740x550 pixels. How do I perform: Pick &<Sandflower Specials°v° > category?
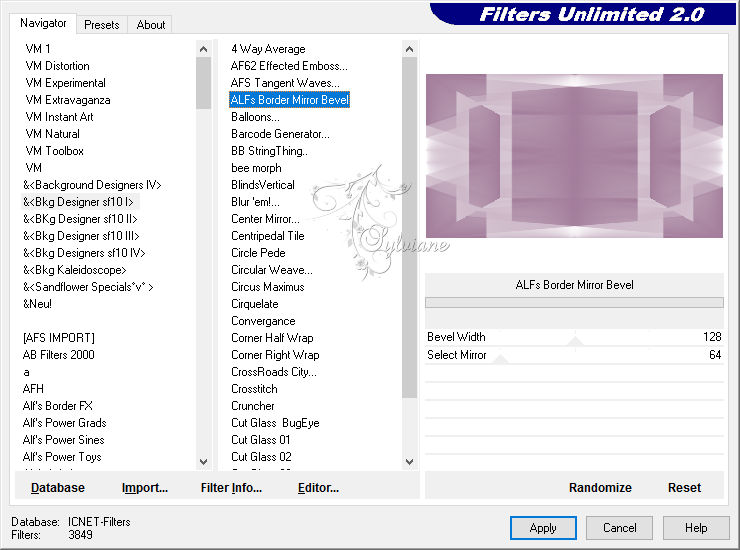click(x=88, y=287)
